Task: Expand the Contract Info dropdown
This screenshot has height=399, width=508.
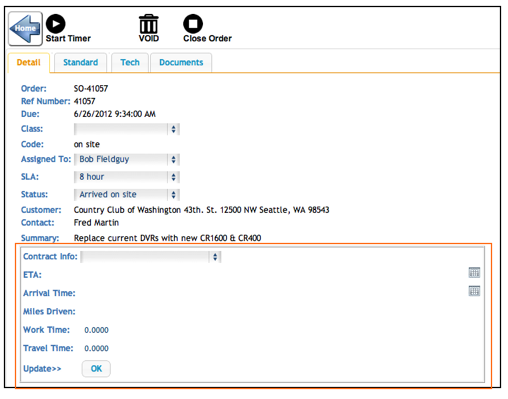Action: pos(151,257)
